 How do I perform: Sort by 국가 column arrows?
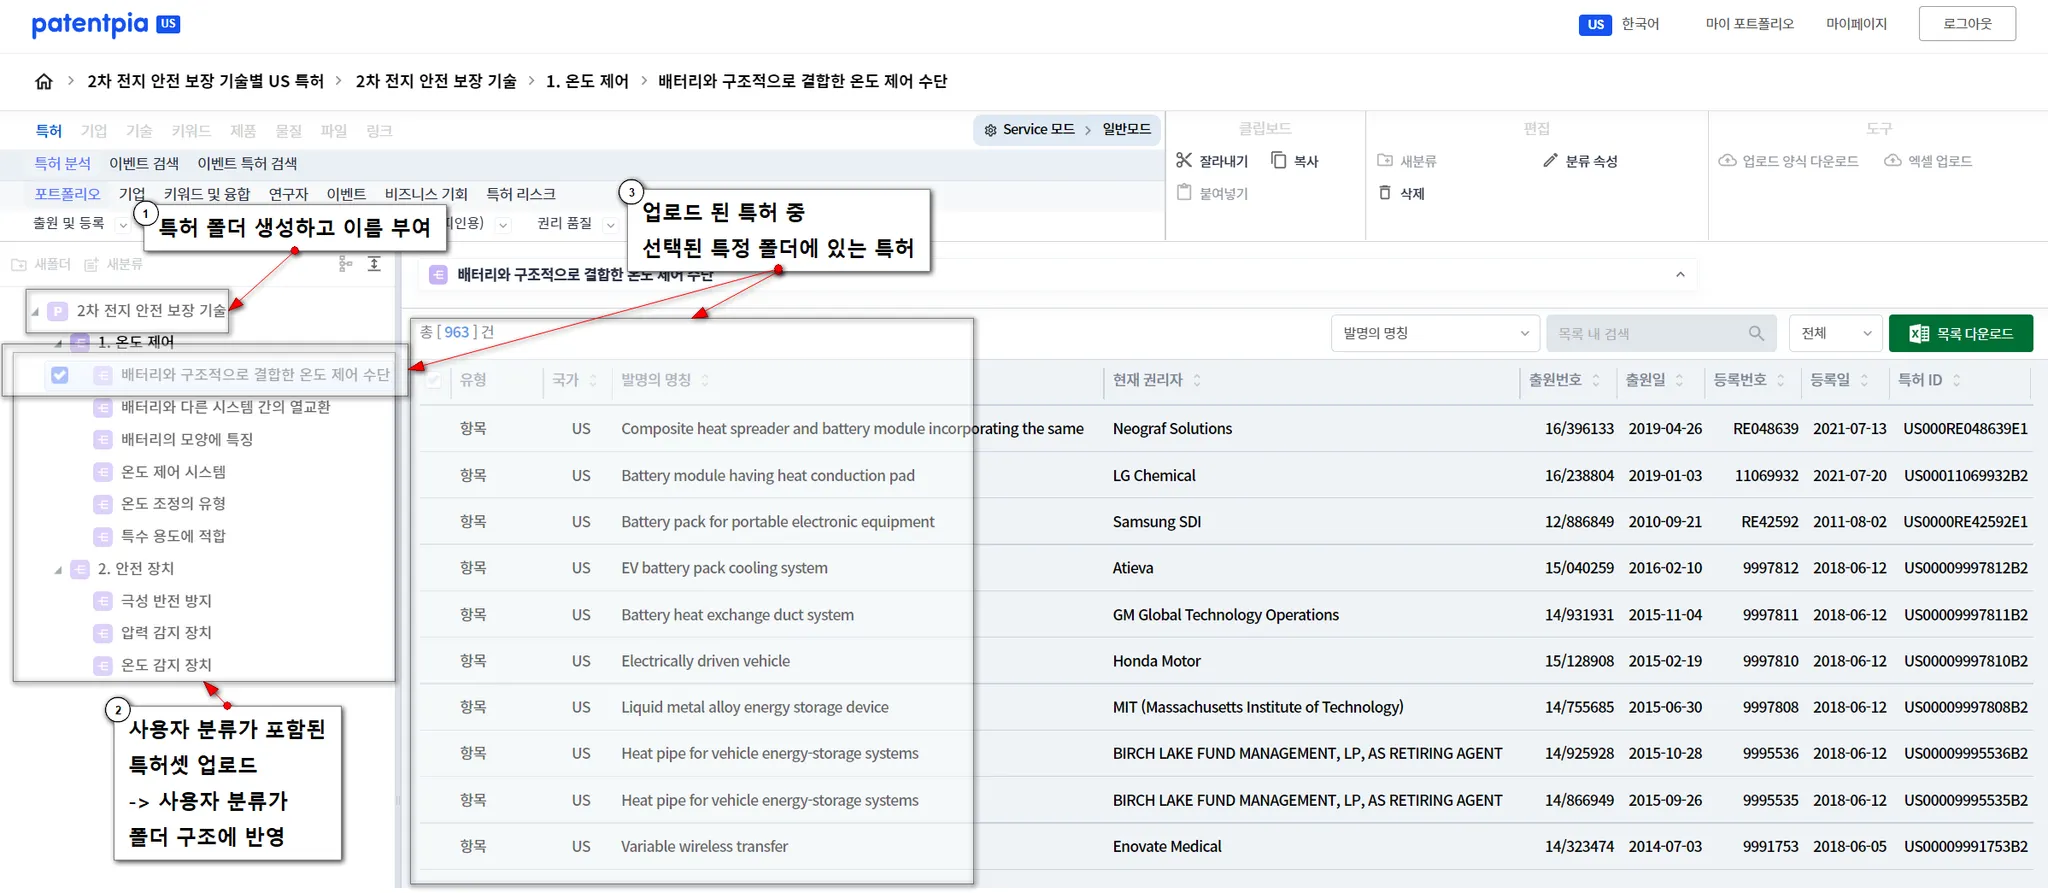pyautogui.click(x=593, y=380)
